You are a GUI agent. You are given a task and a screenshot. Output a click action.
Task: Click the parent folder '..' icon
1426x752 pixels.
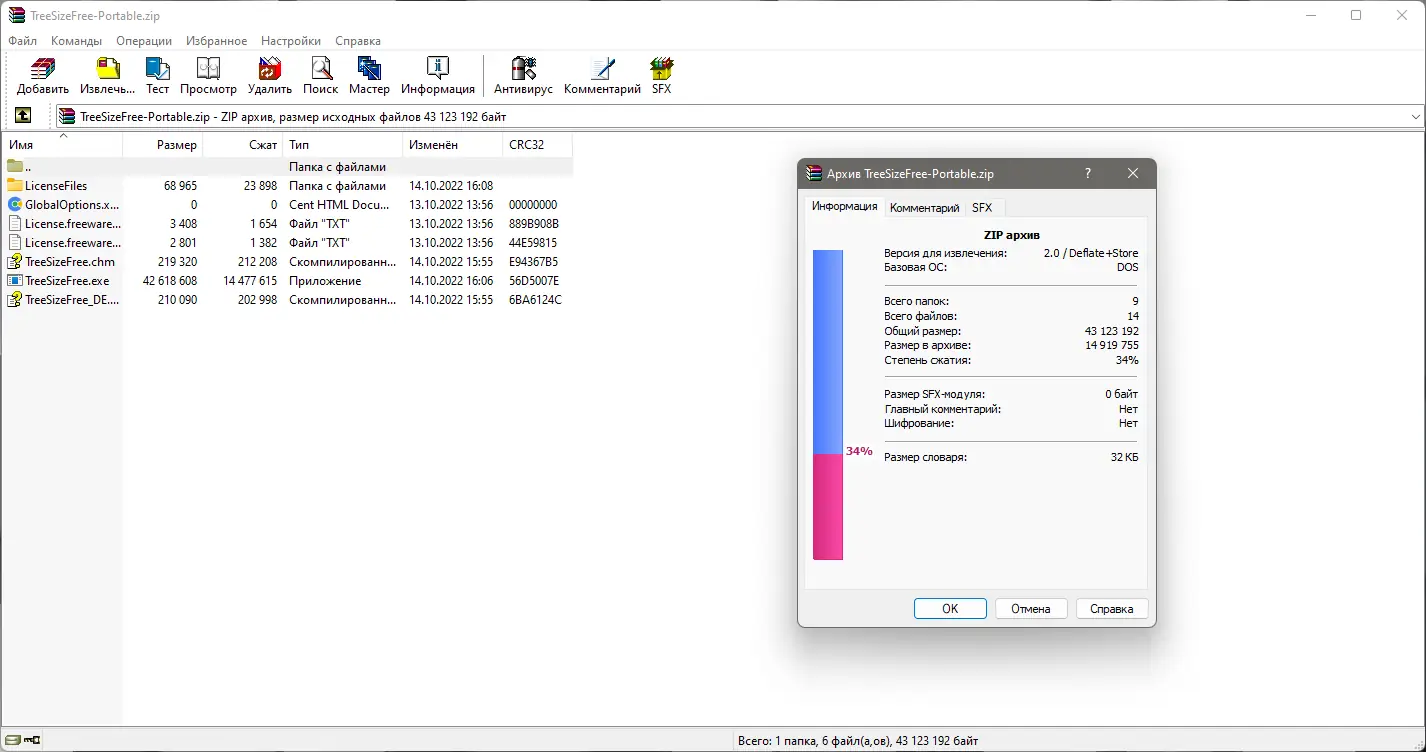pos(15,167)
